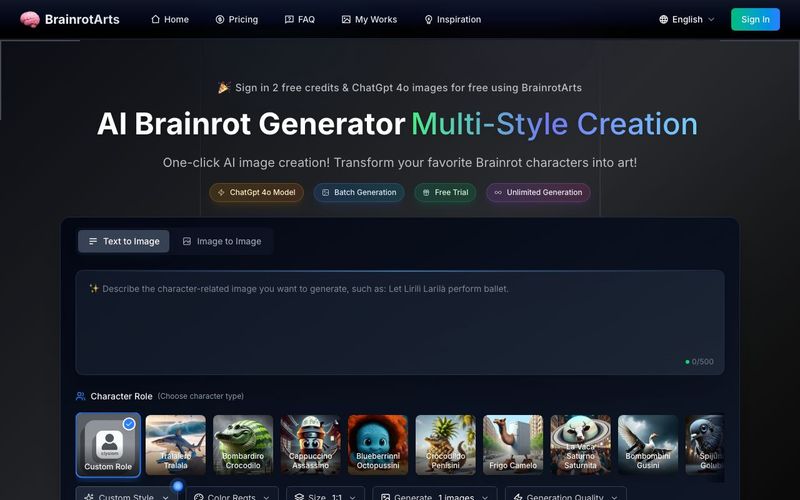The width and height of the screenshot is (800, 500).
Task: Choose the Bombardiro Crocodilo character
Action: 243,445
